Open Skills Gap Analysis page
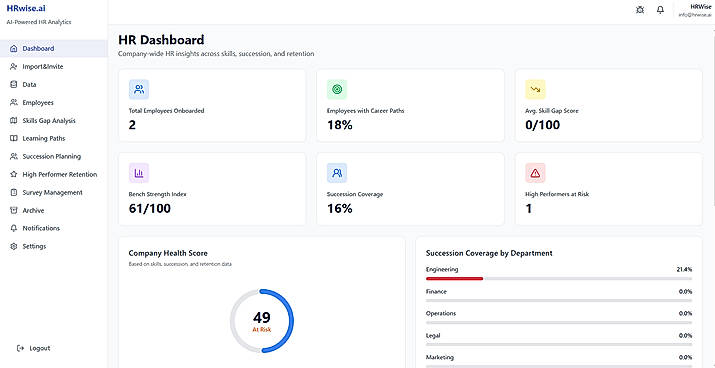715x368 pixels. [53, 120]
